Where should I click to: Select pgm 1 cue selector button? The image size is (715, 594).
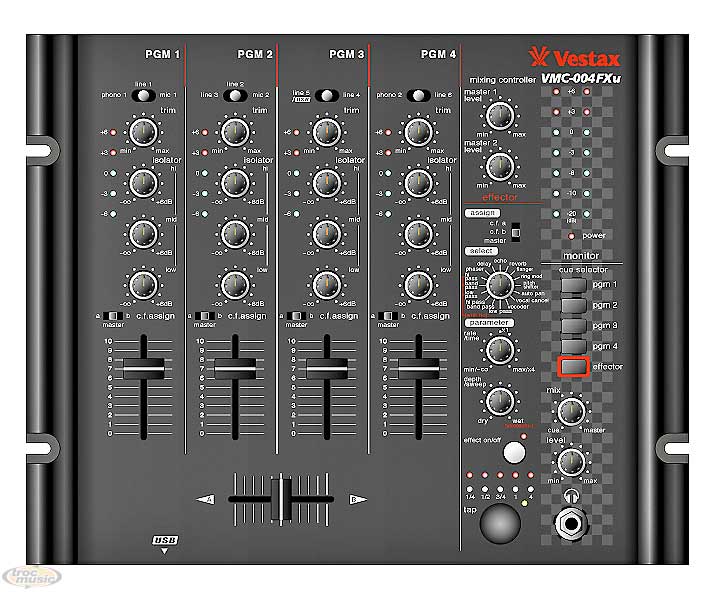[573, 286]
